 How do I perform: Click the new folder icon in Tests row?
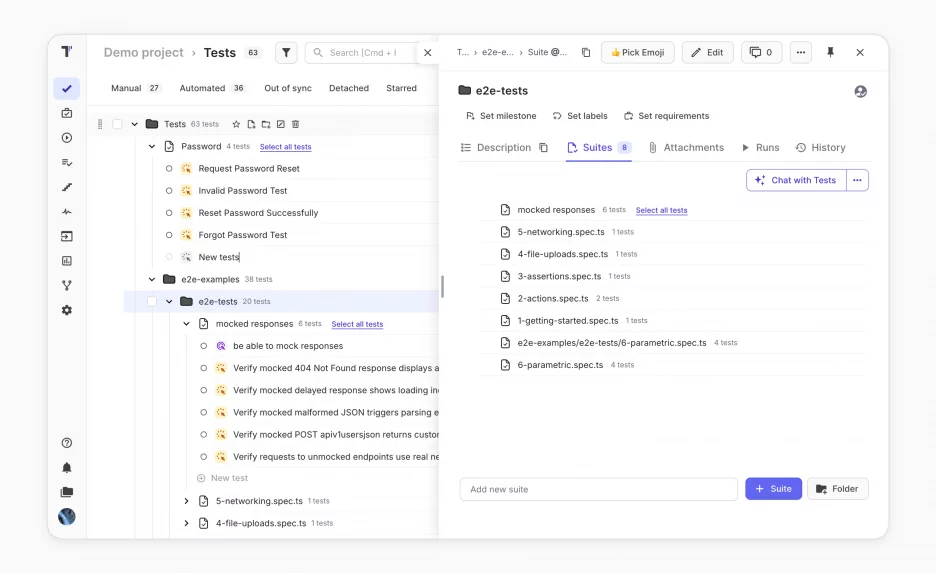click(266, 124)
